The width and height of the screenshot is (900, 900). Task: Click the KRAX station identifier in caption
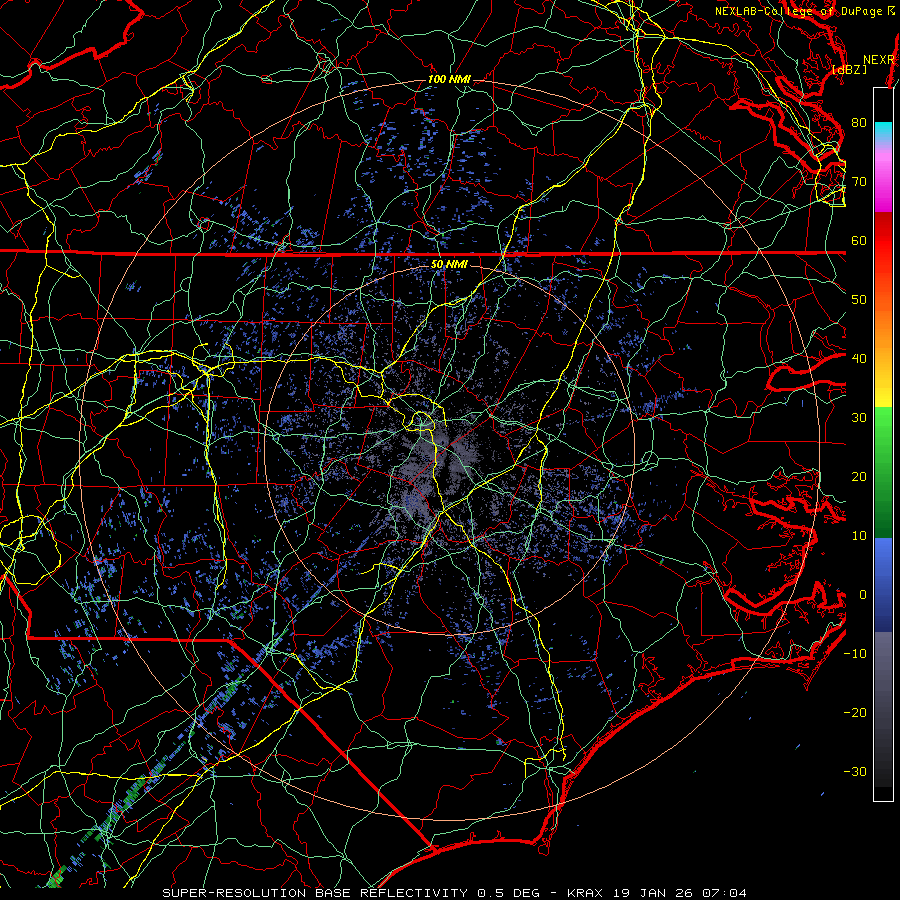click(x=586, y=893)
